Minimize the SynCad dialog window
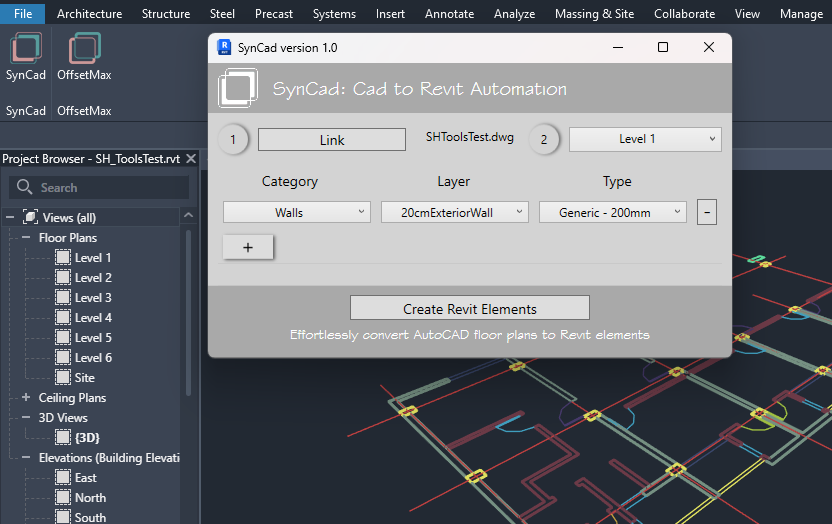Image resolution: width=832 pixels, height=524 pixels. tap(618, 47)
